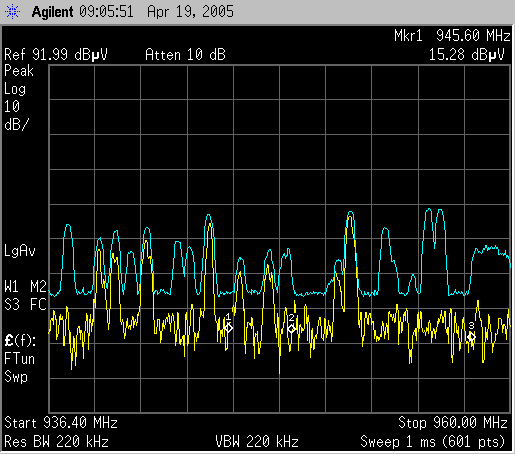
Task: Click the Agilent starburst logo icon
Action: [x=12, y=12]
